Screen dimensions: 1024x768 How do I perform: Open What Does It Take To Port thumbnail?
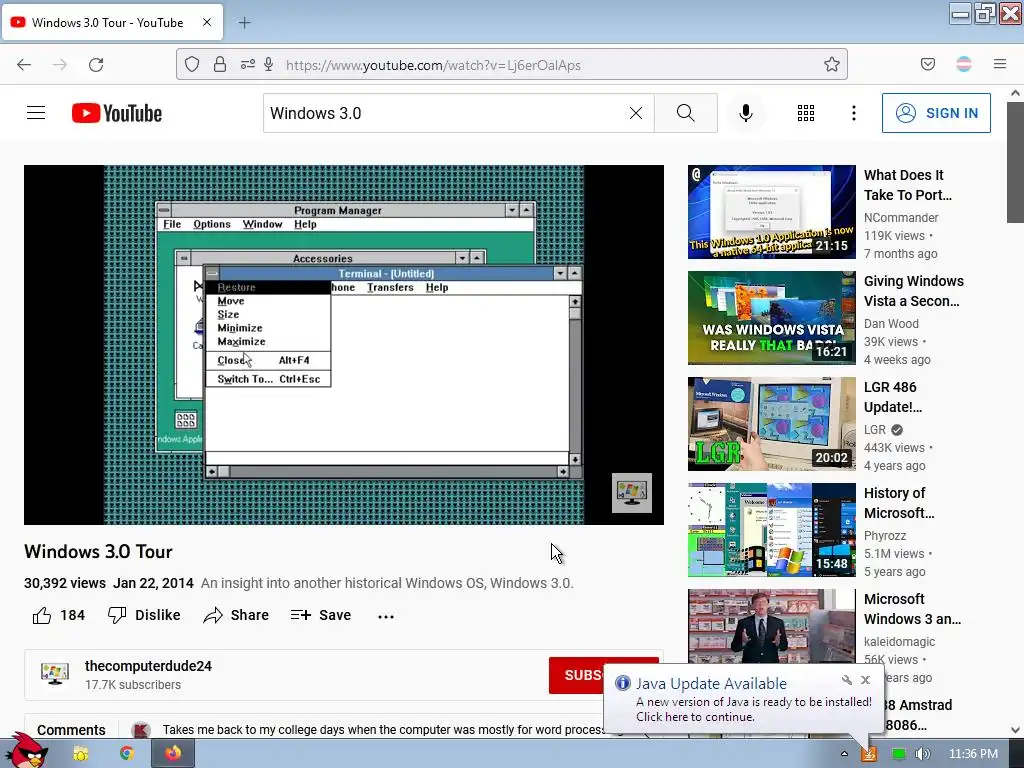point(771,212)
